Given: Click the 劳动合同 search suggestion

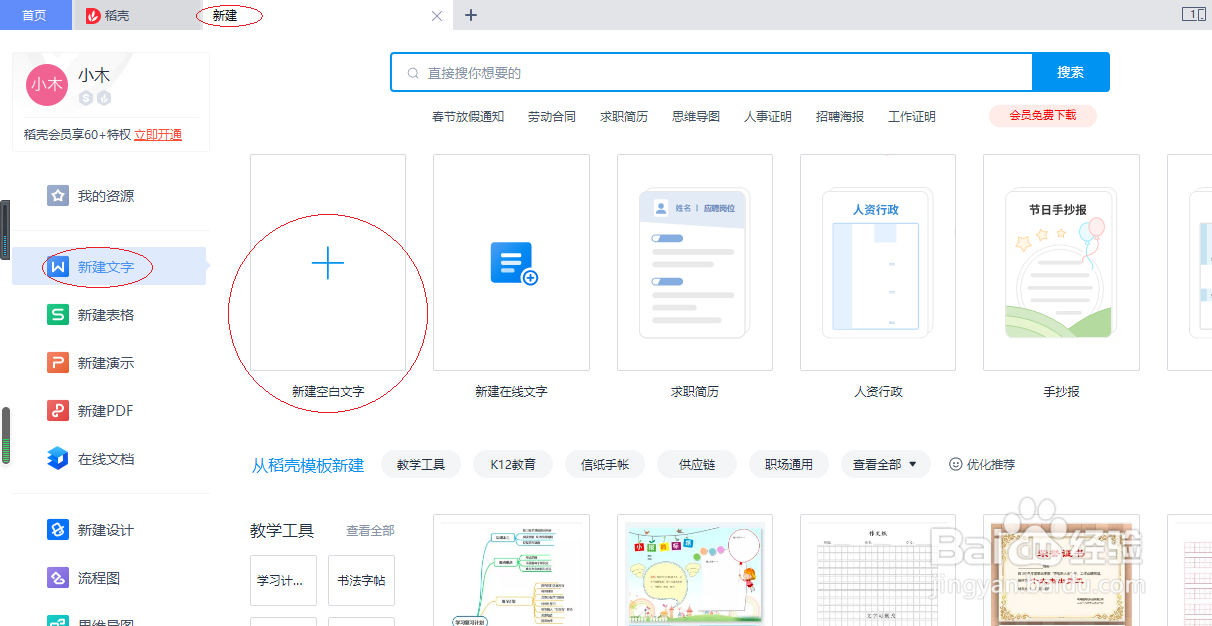Looking at the screenshot, I should coord(552,117).
